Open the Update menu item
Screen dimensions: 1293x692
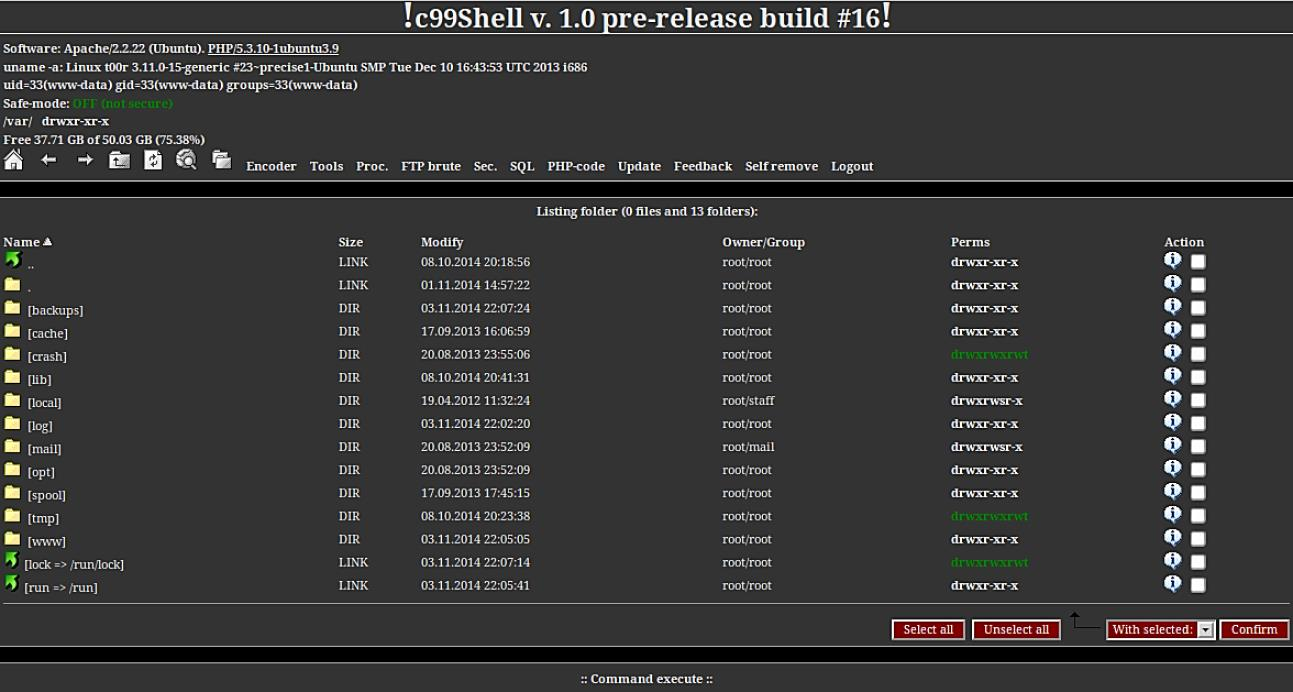(639, 166)
